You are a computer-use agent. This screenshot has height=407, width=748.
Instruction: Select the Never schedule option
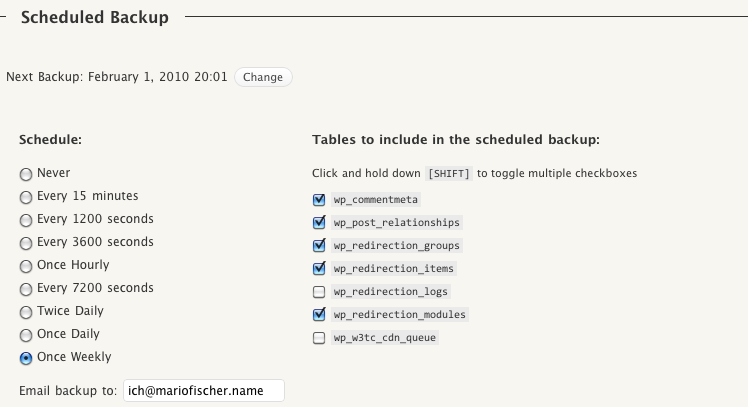(x=26, y=174)
